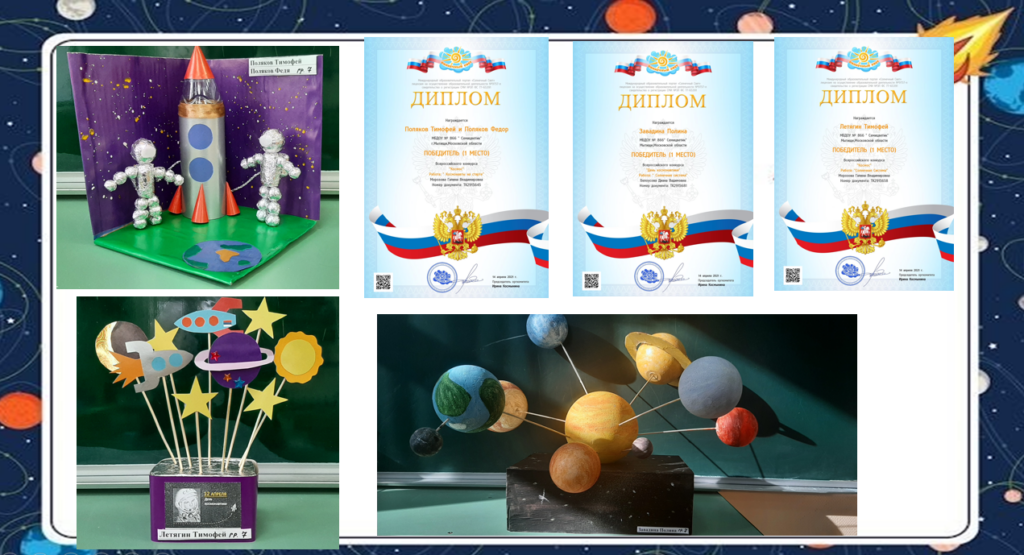Click the sun logo atop the Летягин diploma
Image resolution: width=1024 pixels, height=555 pixels.
coord(863,59)
